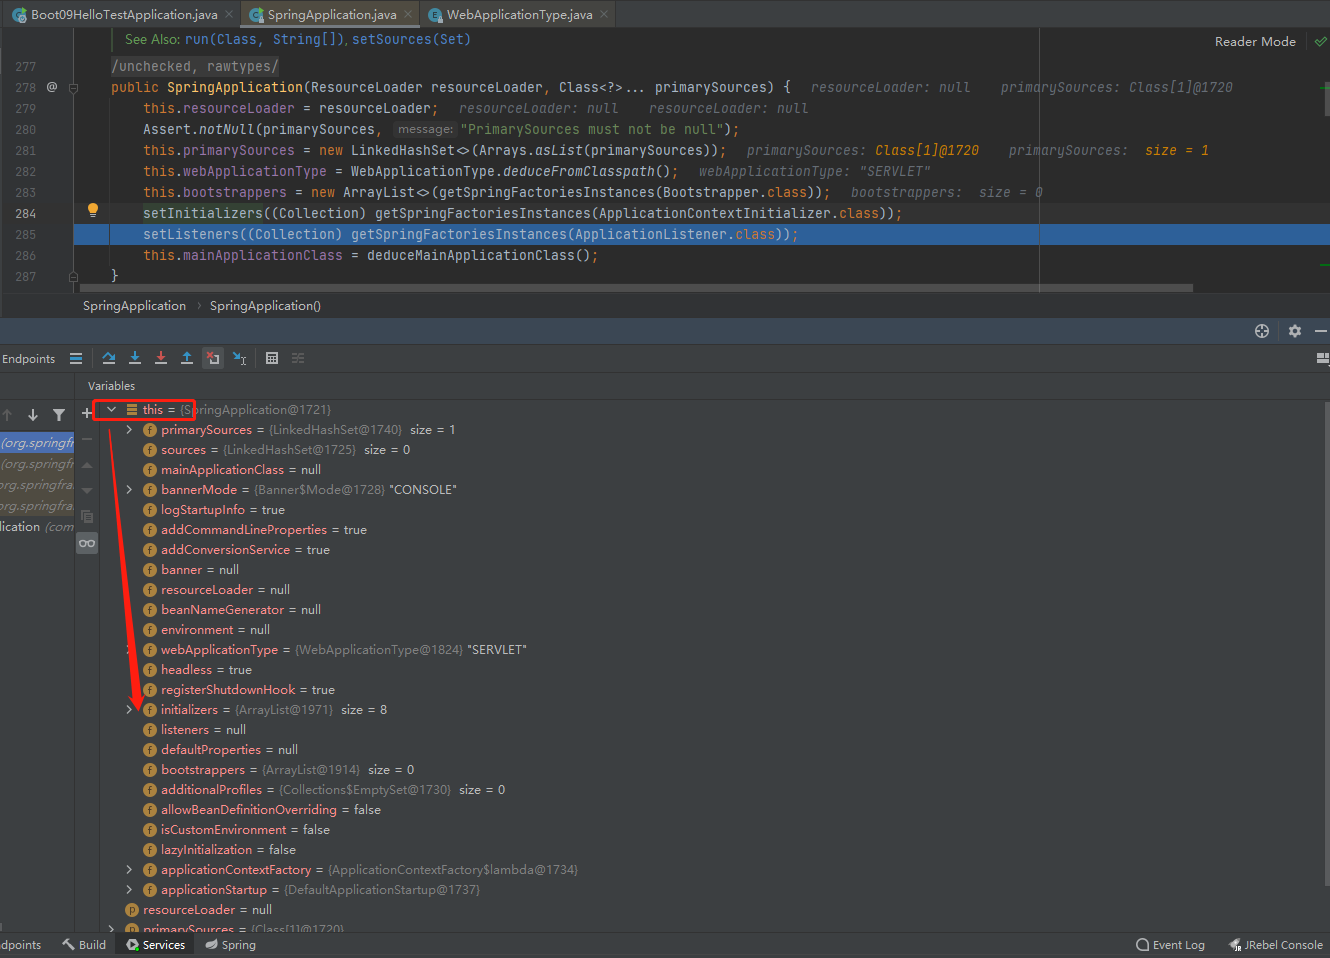This screenshot has width=1330, height=958.
Task: Click the Step Into debugger icon
Action: pyautogui.click(x=135, y=358)
